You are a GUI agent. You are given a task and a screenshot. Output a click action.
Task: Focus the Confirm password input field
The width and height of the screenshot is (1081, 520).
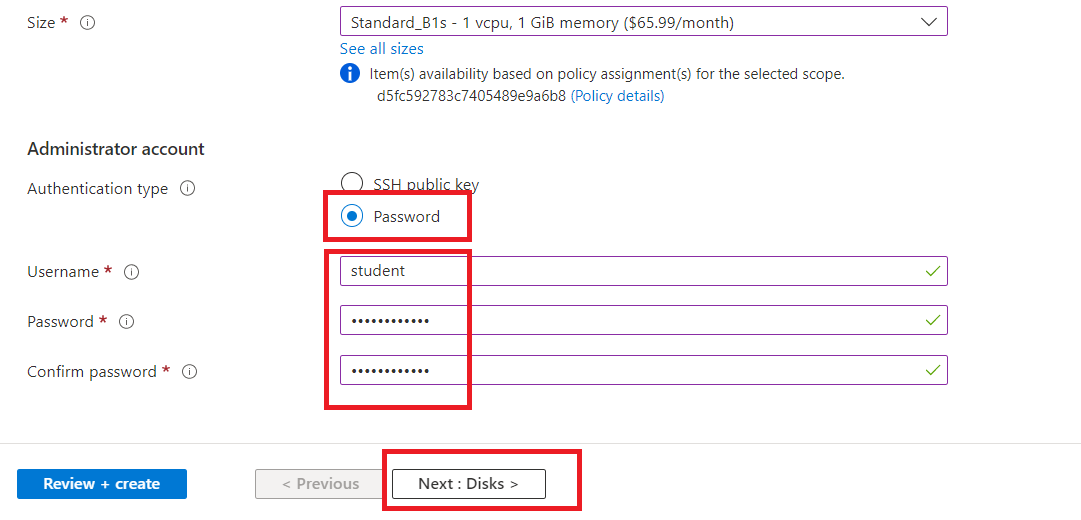tap(630, 371)
